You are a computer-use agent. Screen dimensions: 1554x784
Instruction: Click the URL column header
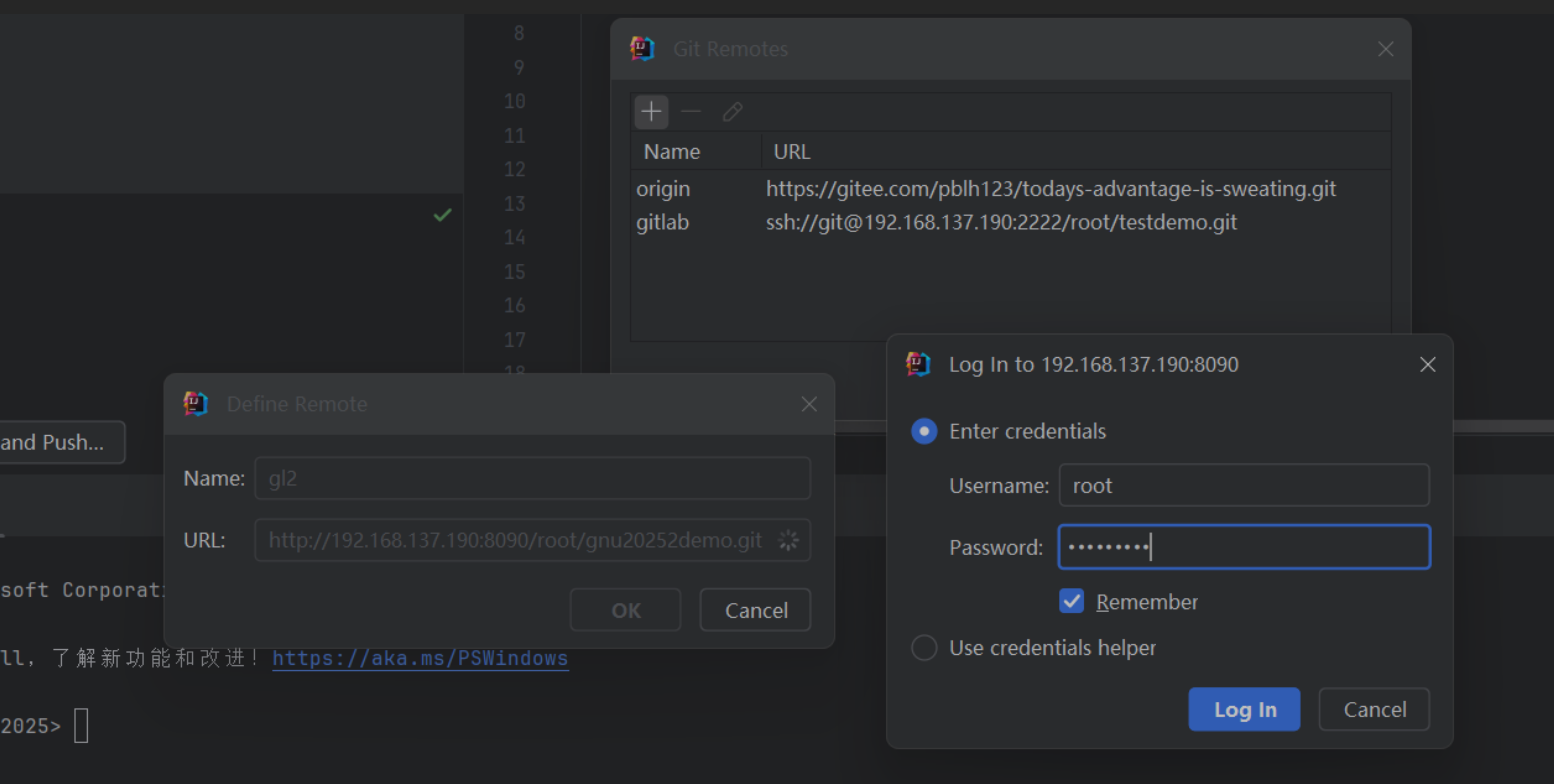tap(1076, 152)
